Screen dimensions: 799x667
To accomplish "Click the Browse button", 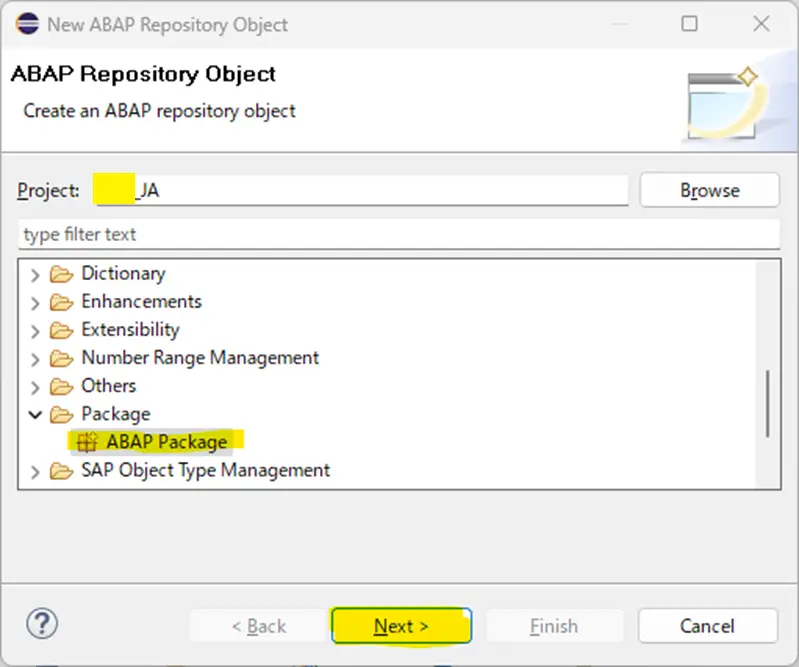I will (x=709, y=190).
